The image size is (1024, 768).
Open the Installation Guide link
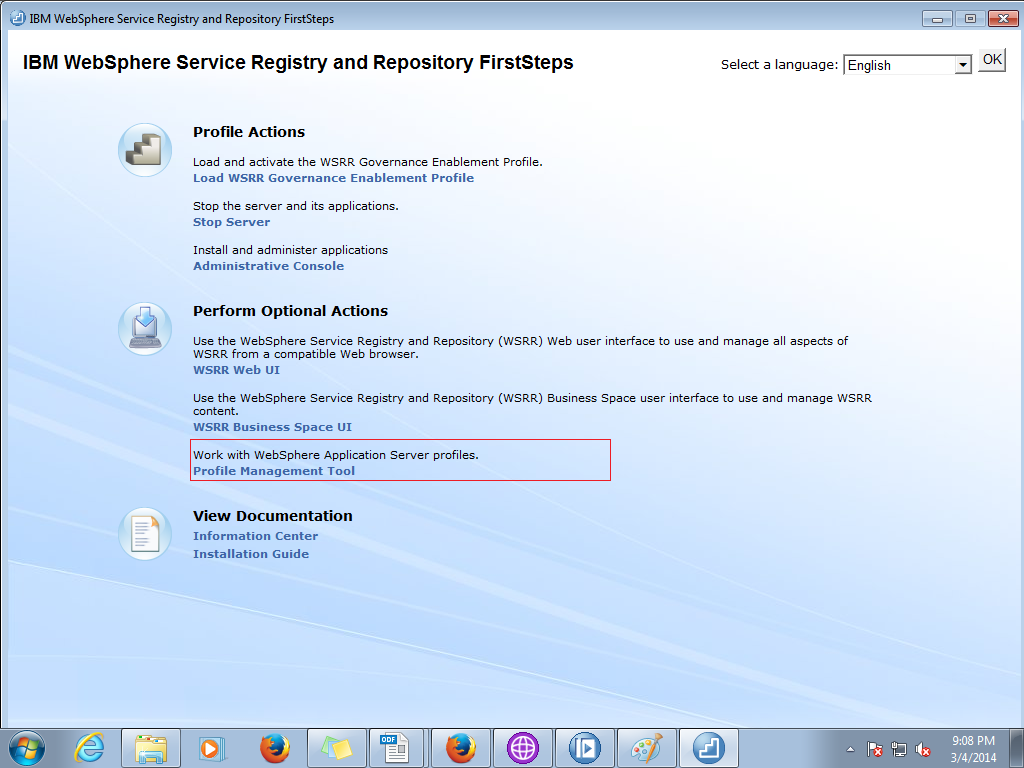coord(251,554)
